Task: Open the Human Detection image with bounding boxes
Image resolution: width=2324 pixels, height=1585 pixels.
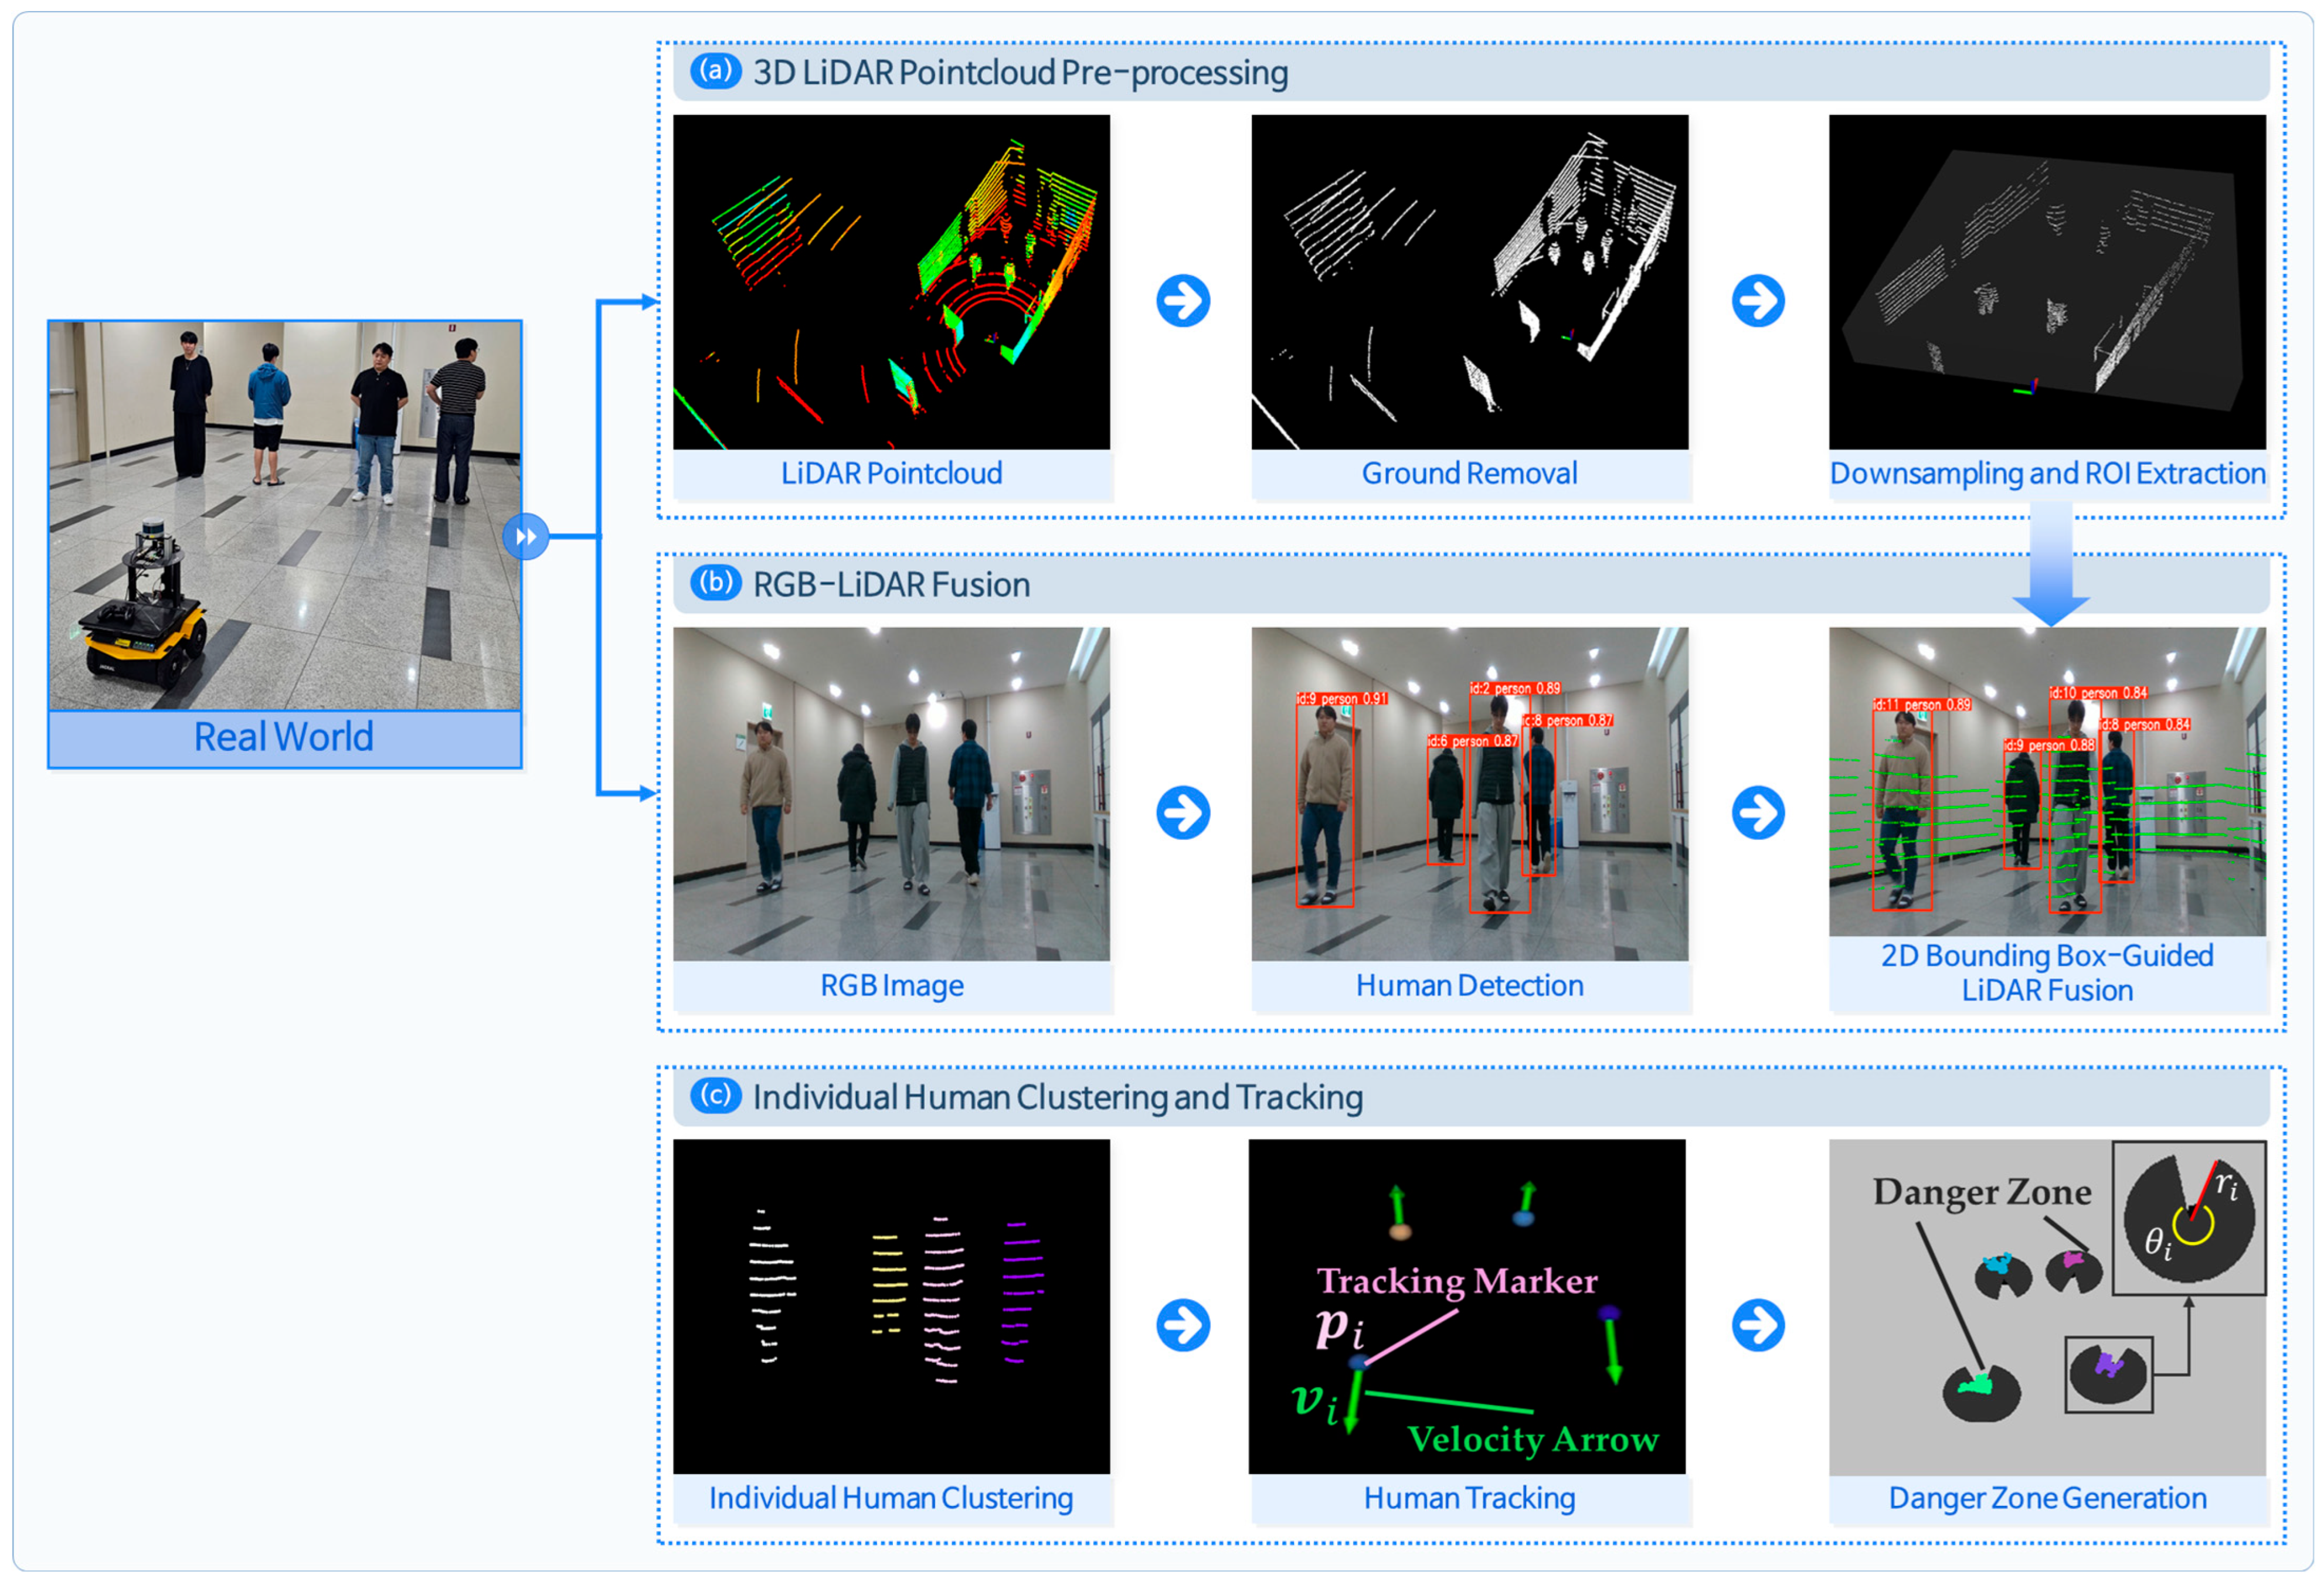Action: pos(1469,794)
